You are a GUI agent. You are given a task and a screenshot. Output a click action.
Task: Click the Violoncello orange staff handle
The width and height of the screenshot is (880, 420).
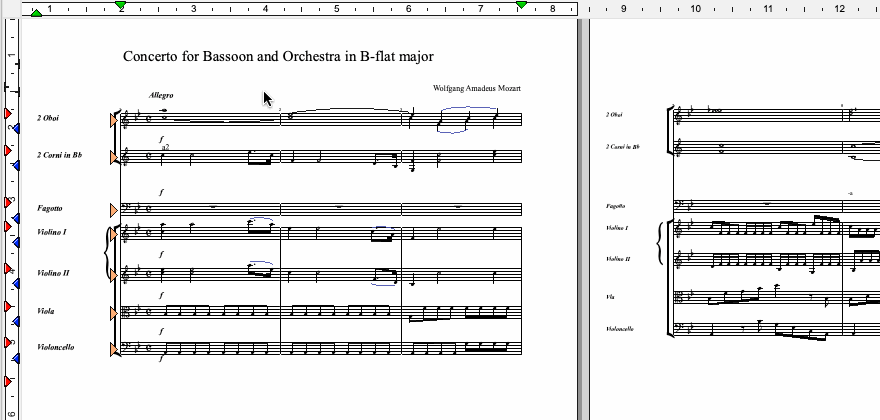click(115, 349)
